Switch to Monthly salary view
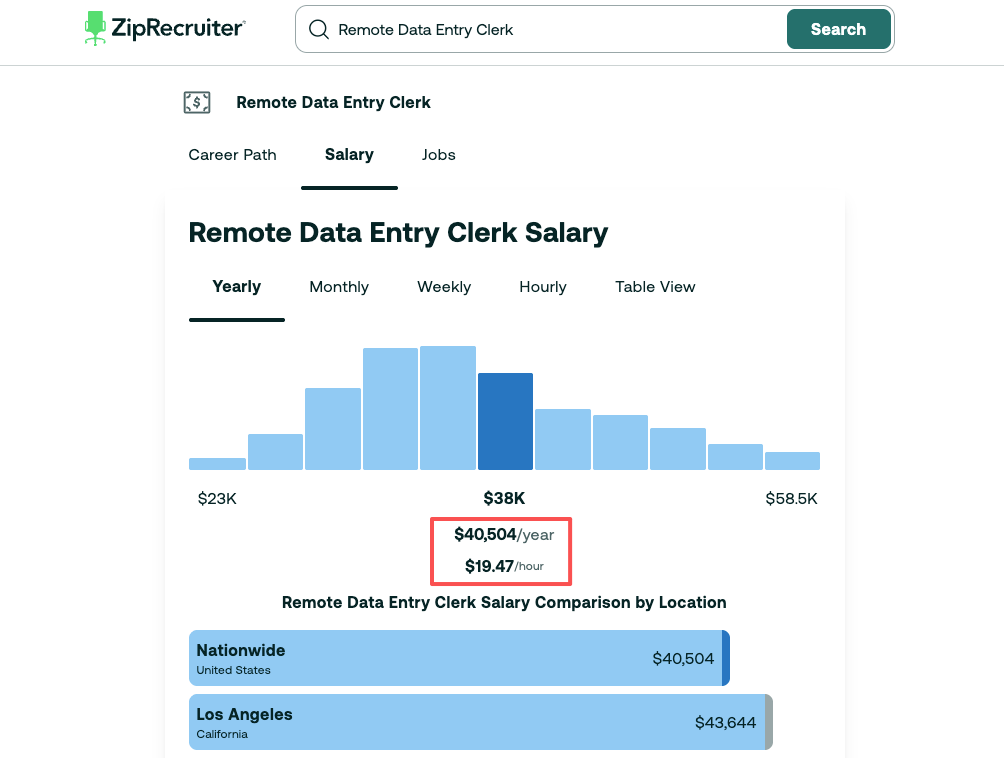Viewport: 1004px width, 758px height. [338, 287]
